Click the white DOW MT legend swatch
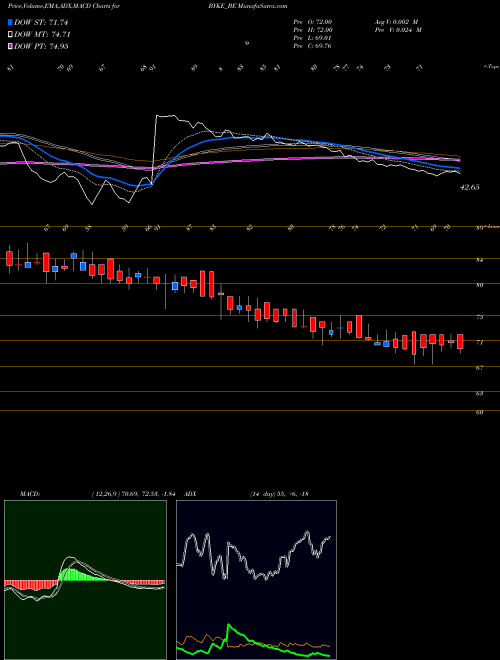 tap(10, 35)
